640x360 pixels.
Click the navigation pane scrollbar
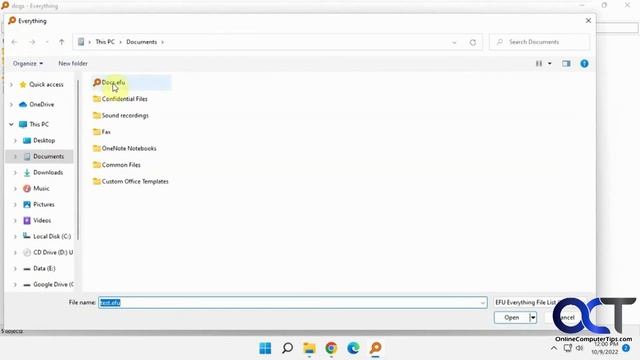click(x=78, y=161)
